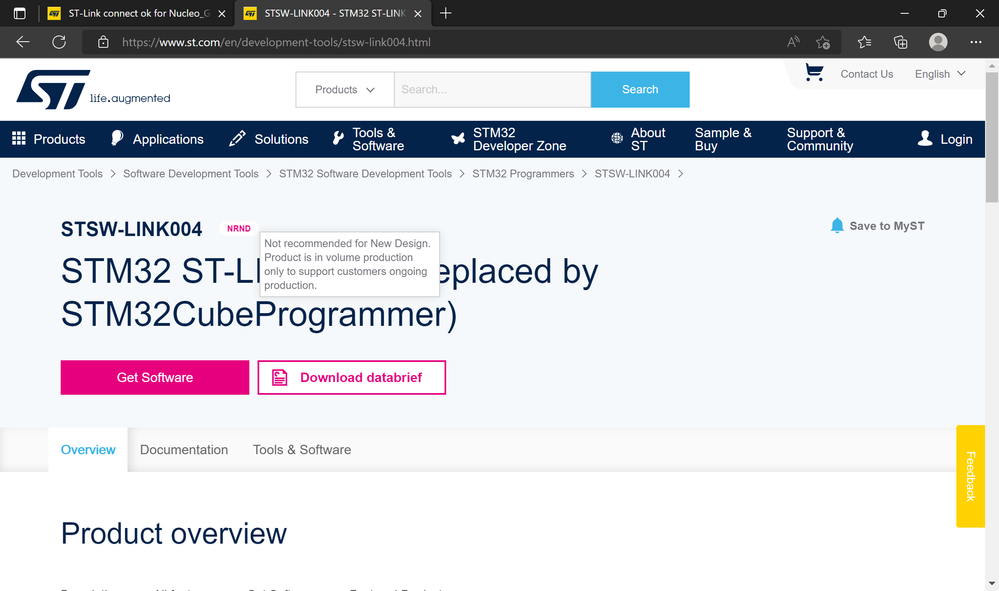Click the STSW-LINK004 breadcrumb
This screenshot has width=999, height=591.
[632, 174]
